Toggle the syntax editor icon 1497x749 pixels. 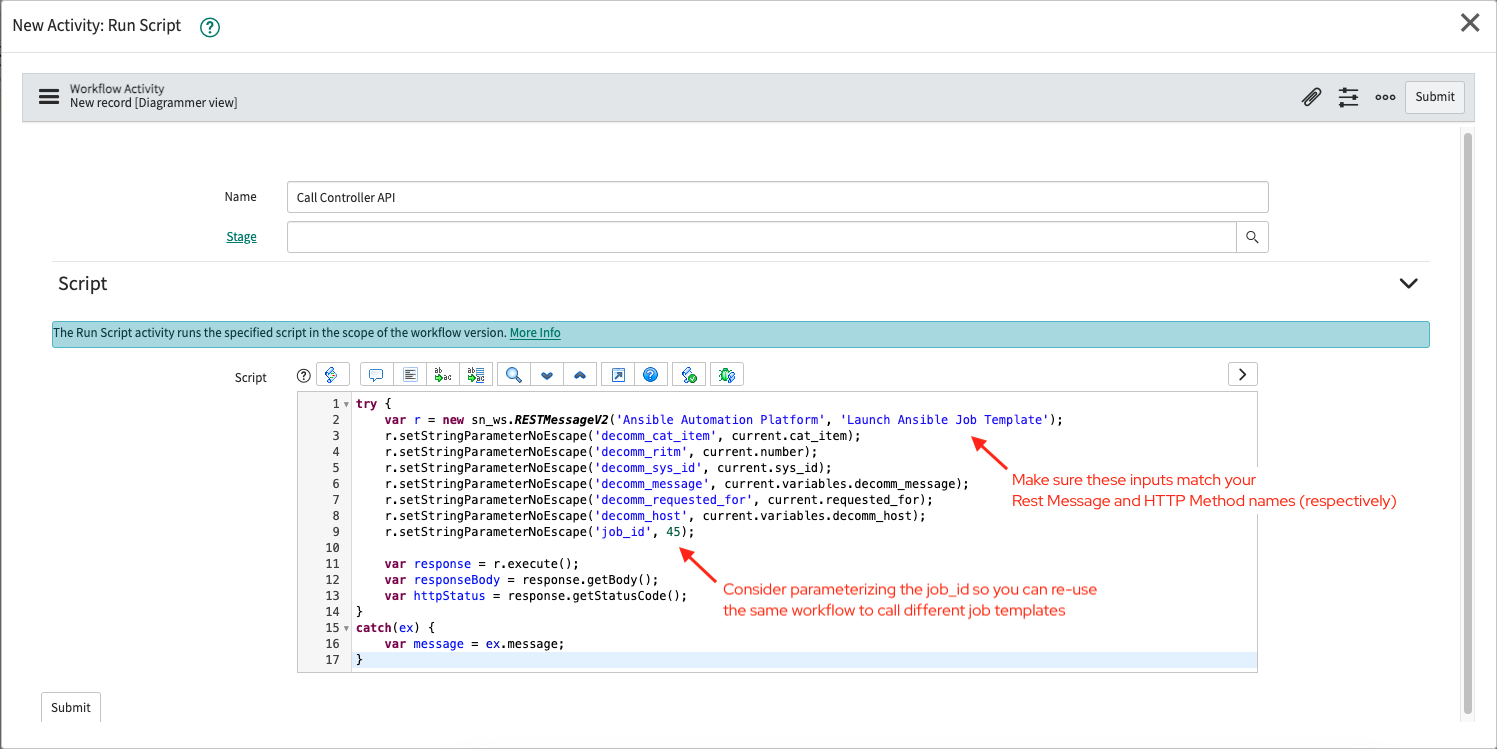tap(332, 375)
